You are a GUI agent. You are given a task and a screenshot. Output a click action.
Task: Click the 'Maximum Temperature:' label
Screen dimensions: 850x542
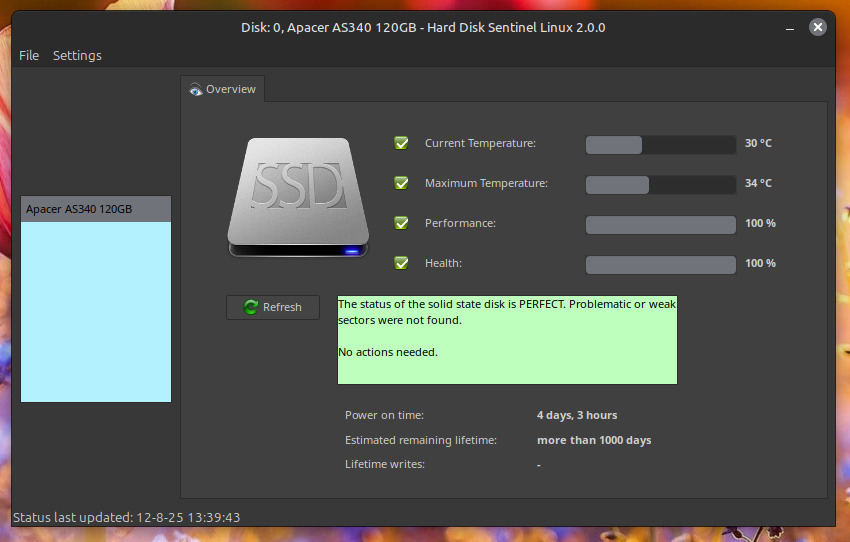click(486, 183)
